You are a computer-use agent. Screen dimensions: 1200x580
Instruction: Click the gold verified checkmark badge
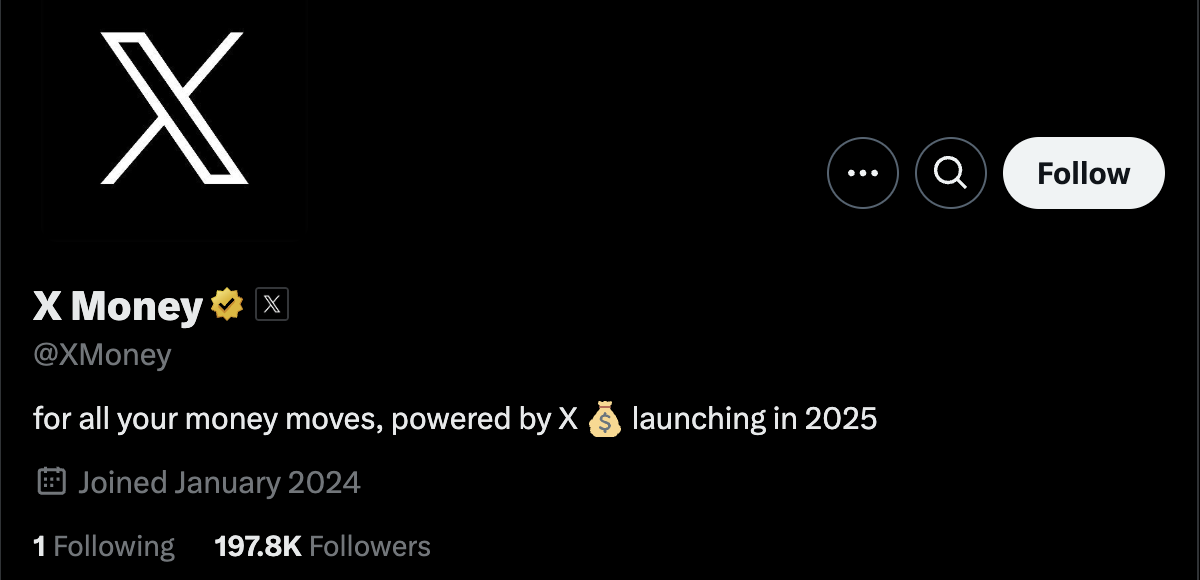tap(227, 305)
